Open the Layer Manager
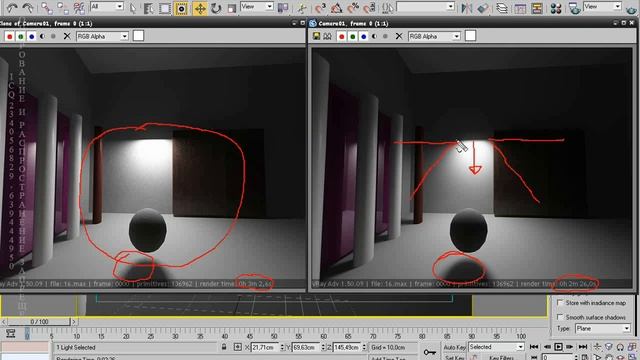640x360 pixels. tap(502, 8)
